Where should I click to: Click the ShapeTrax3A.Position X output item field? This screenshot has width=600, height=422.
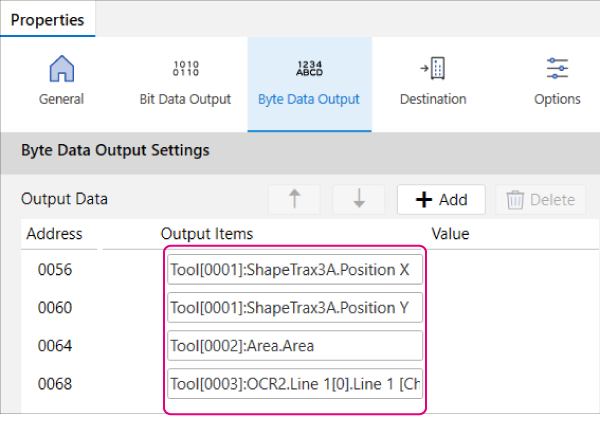pos(296,270)
